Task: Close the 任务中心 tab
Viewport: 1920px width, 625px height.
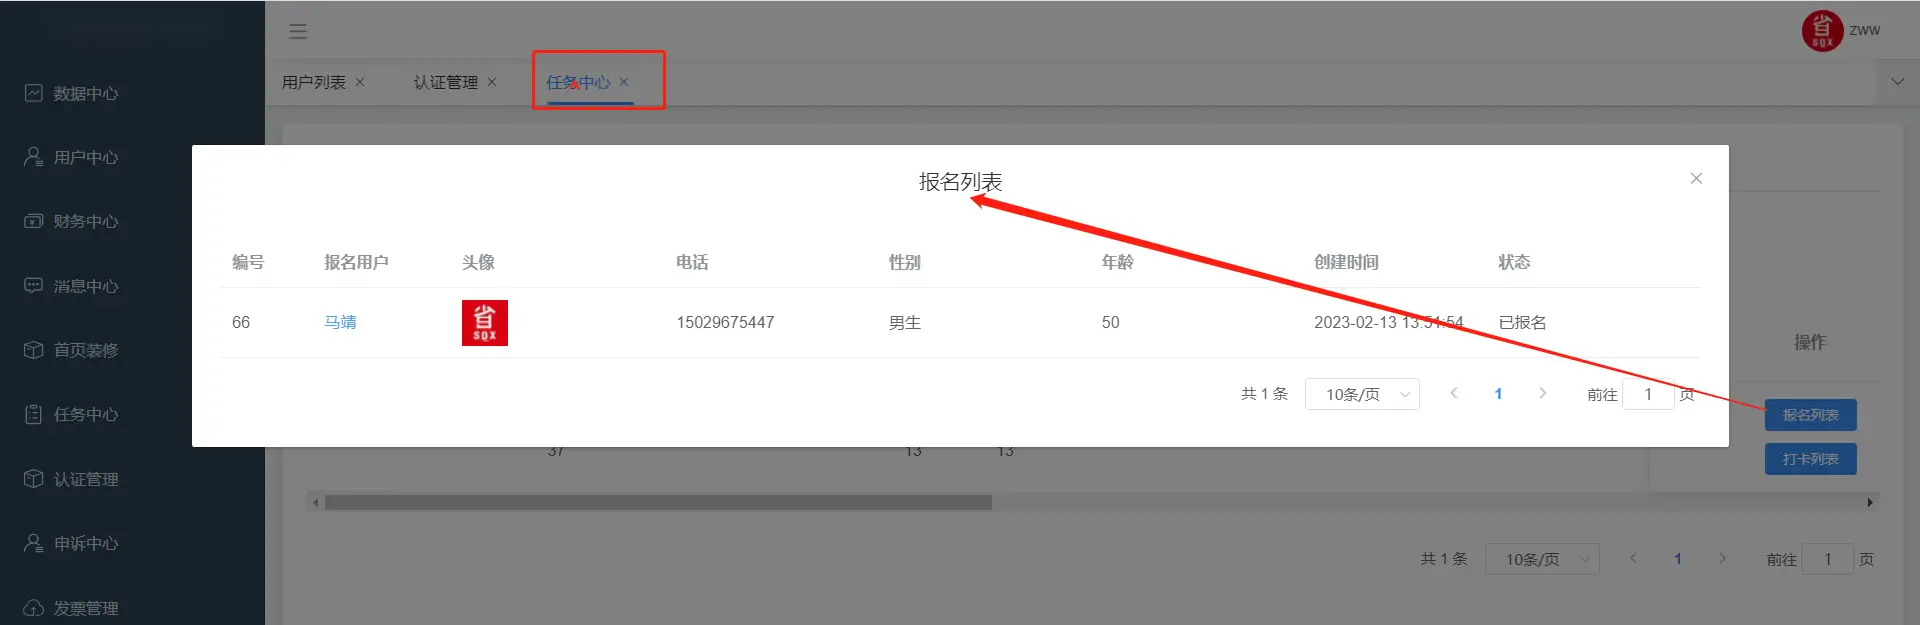Action: click(624, 83)
